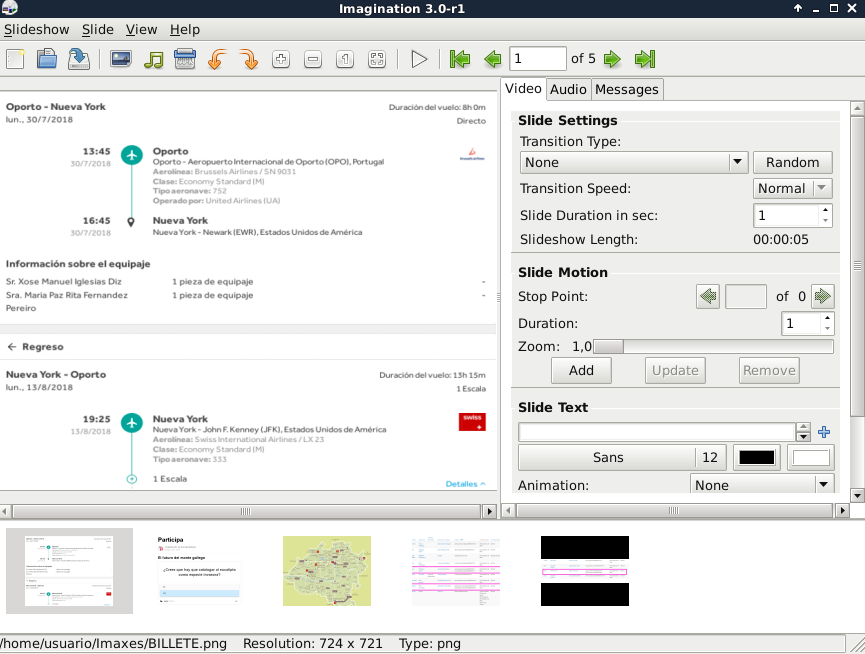Import pictures with the image icon
Viewport: 865px width, 654px height.
121,59
